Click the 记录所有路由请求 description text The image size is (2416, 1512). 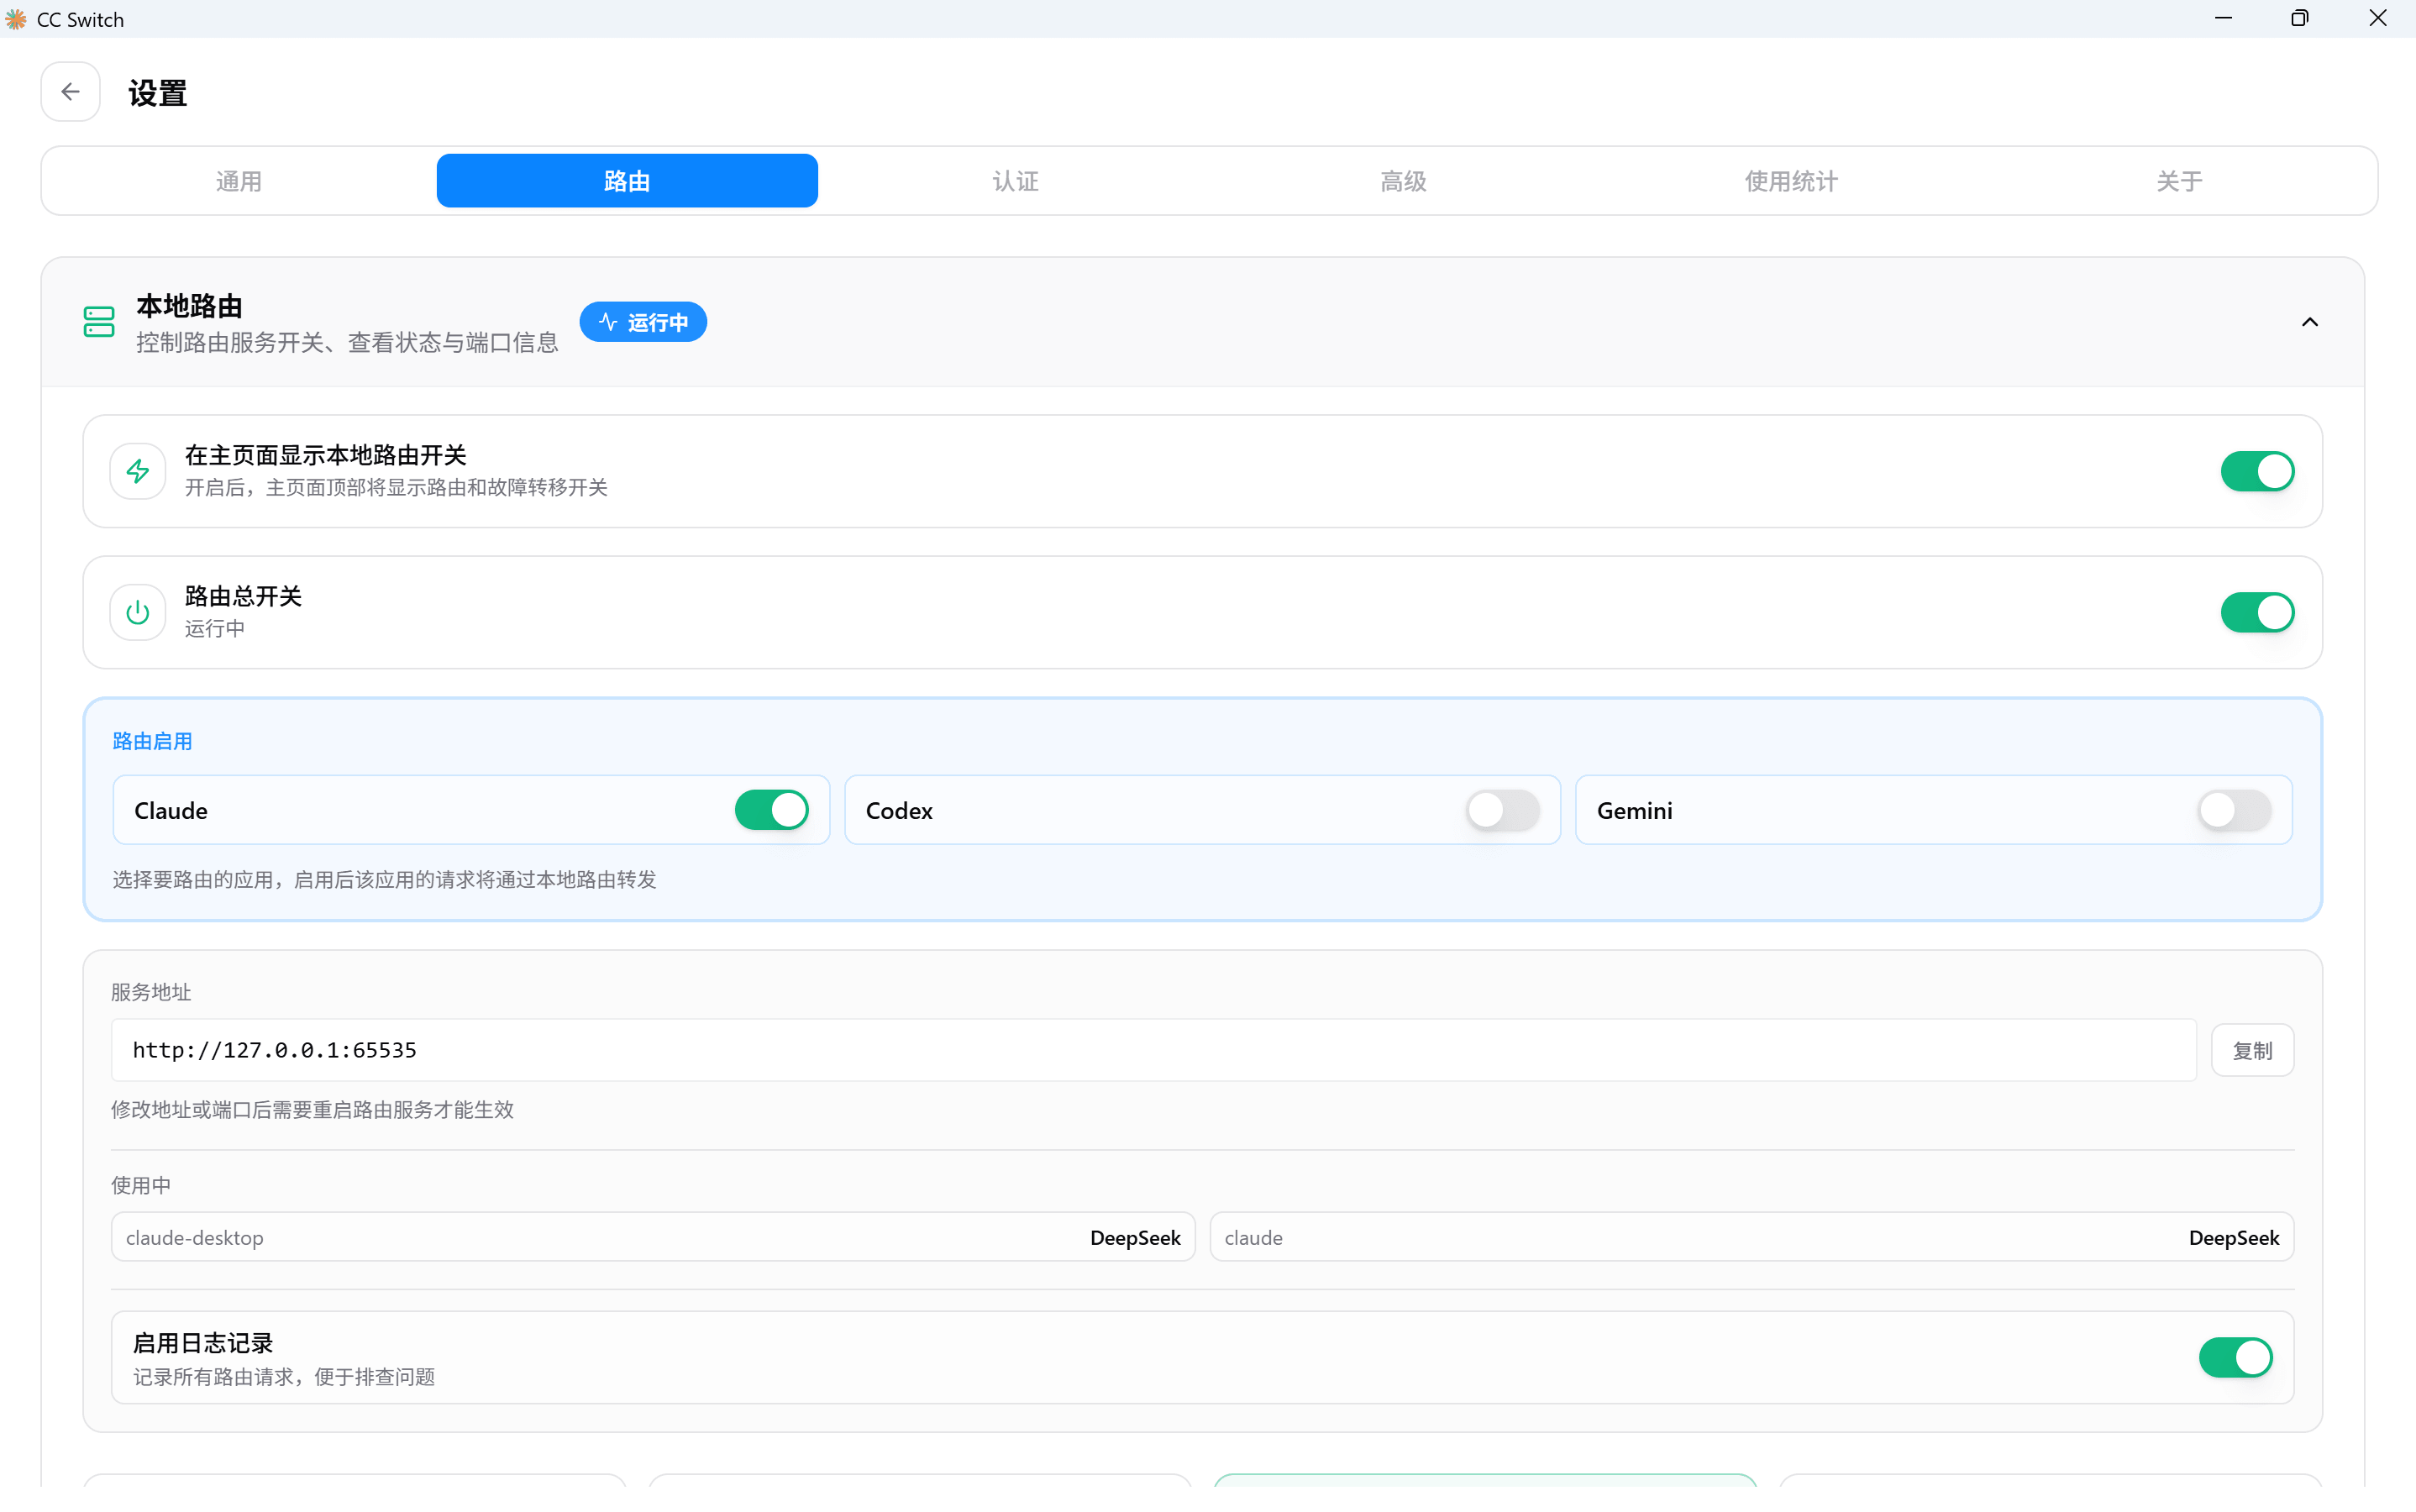[284, 1377]
